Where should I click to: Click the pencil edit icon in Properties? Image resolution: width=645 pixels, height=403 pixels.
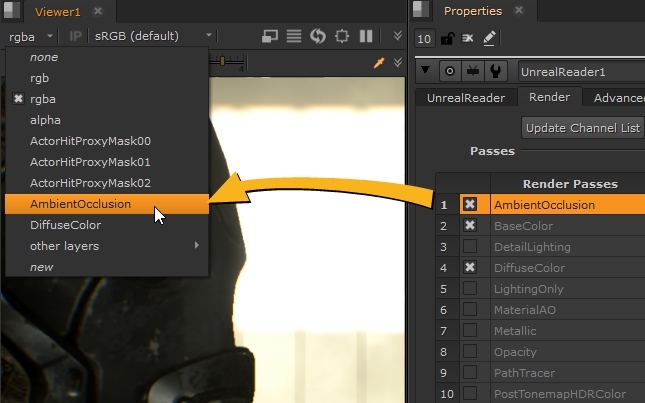[489, 38]
